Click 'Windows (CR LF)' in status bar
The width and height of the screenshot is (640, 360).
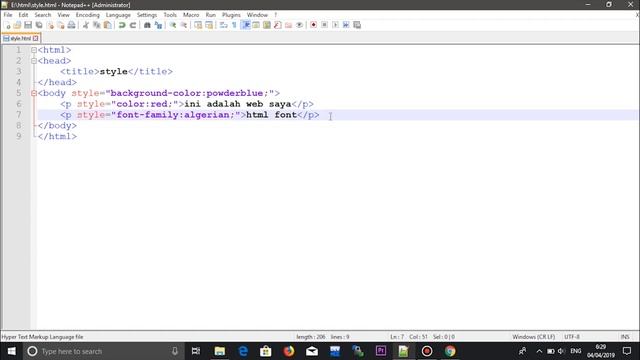point(533,337)
